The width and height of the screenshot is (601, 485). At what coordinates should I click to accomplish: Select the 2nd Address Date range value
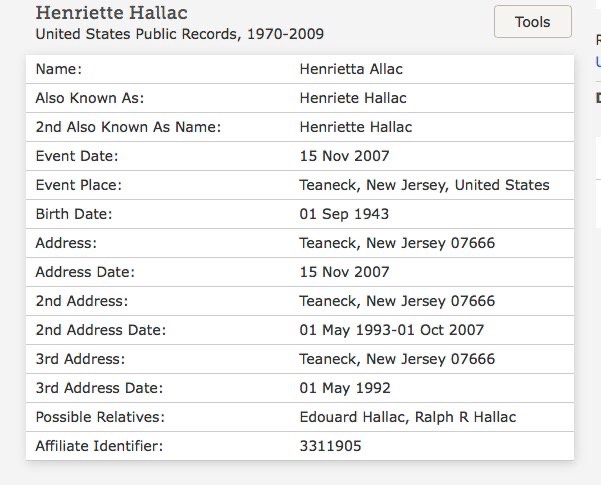pyautogui.click(x=392, y=330)
